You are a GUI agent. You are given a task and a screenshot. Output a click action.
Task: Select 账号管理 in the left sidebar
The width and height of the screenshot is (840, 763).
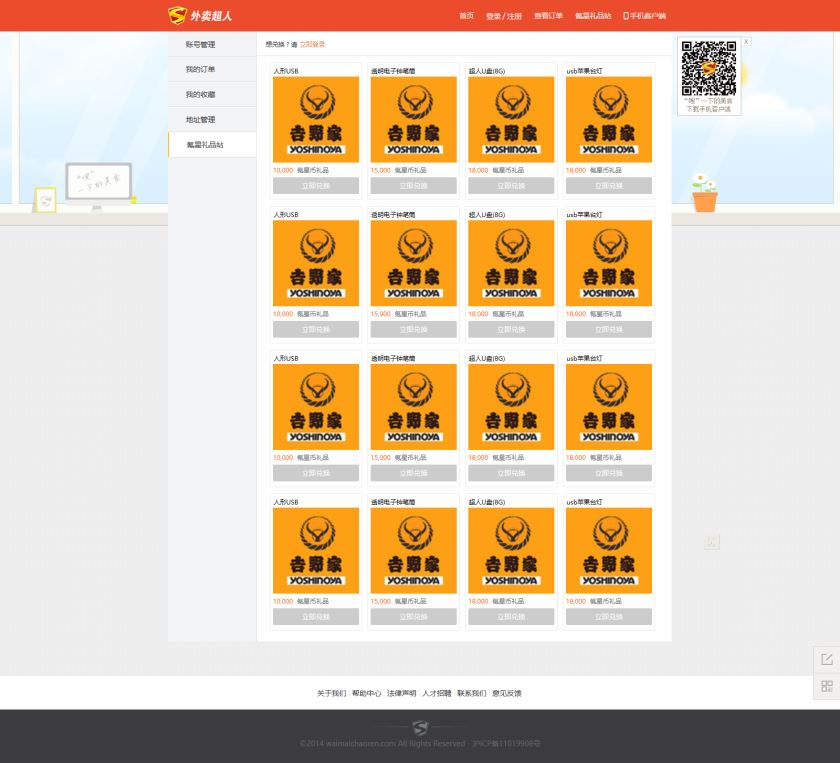pyautogui.click(x=212, y=44)
